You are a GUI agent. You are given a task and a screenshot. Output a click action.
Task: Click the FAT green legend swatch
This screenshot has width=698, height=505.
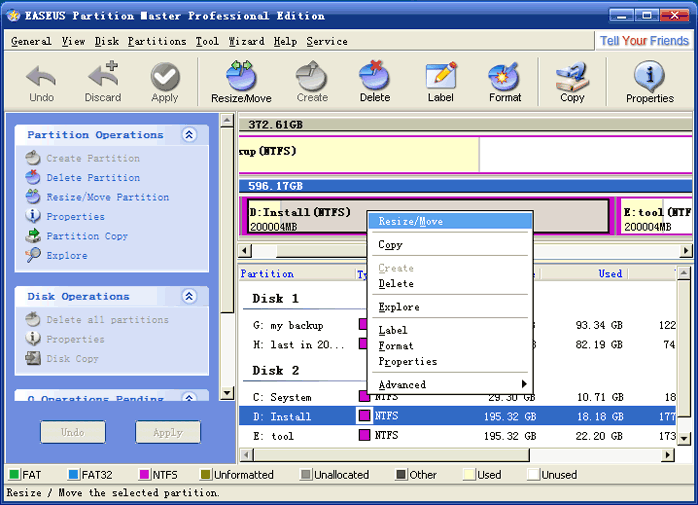point(14,475)
